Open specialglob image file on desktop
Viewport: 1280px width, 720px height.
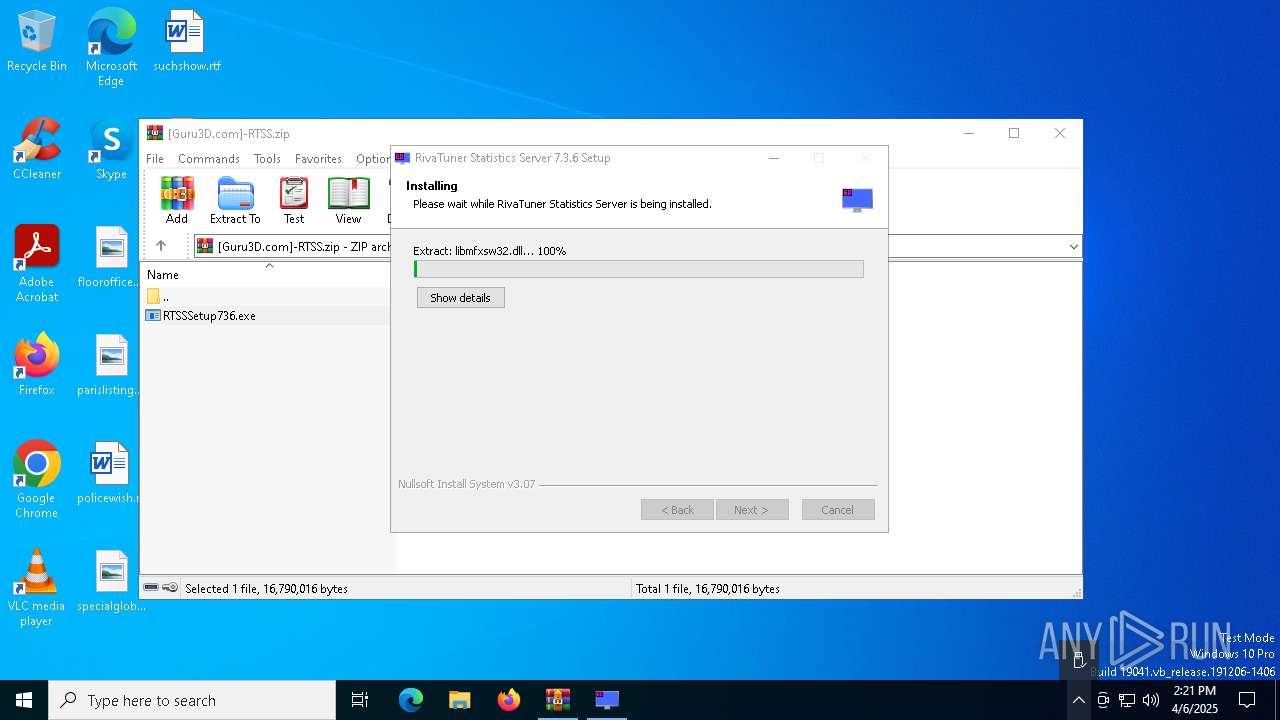(111, 581)
